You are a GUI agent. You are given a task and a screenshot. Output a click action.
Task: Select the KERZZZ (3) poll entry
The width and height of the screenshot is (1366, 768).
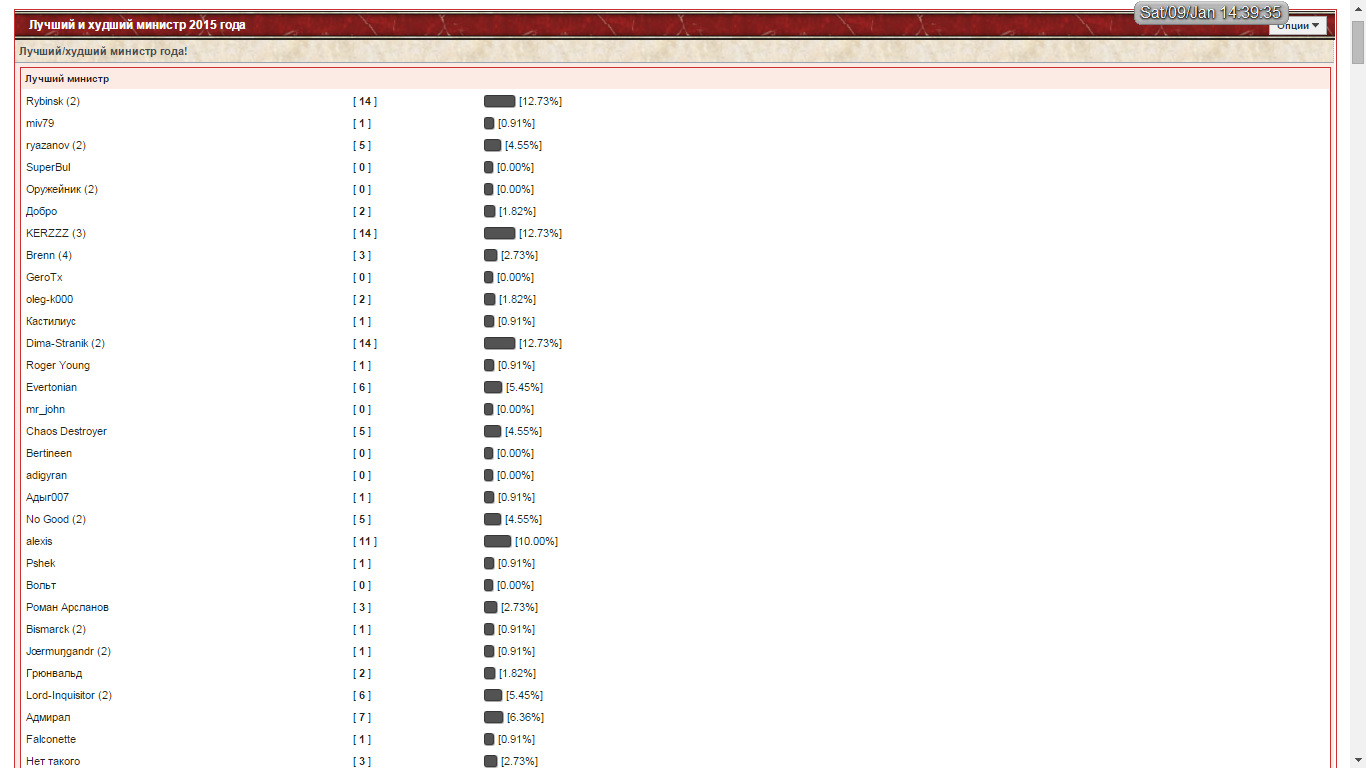coord(56,233)
